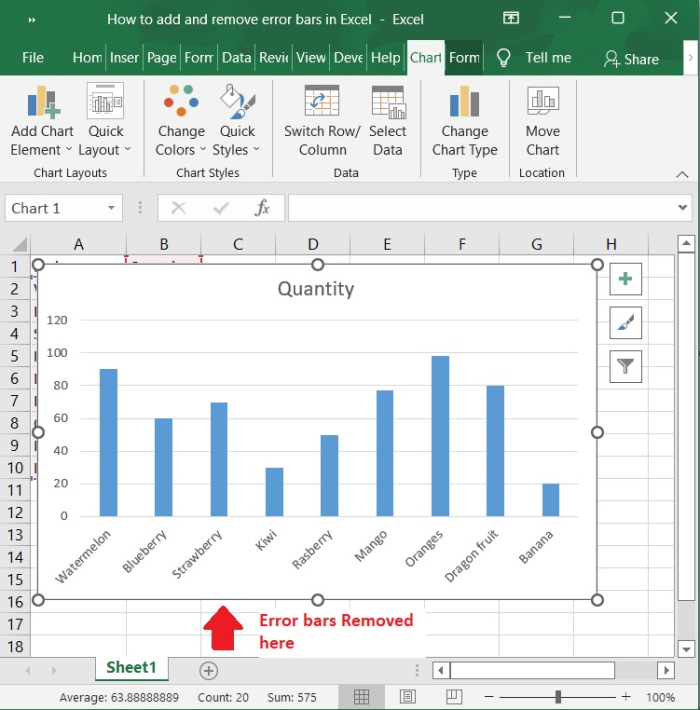
Task: Expand the Name Box dropdown arrow
Action: coord(111,208)
